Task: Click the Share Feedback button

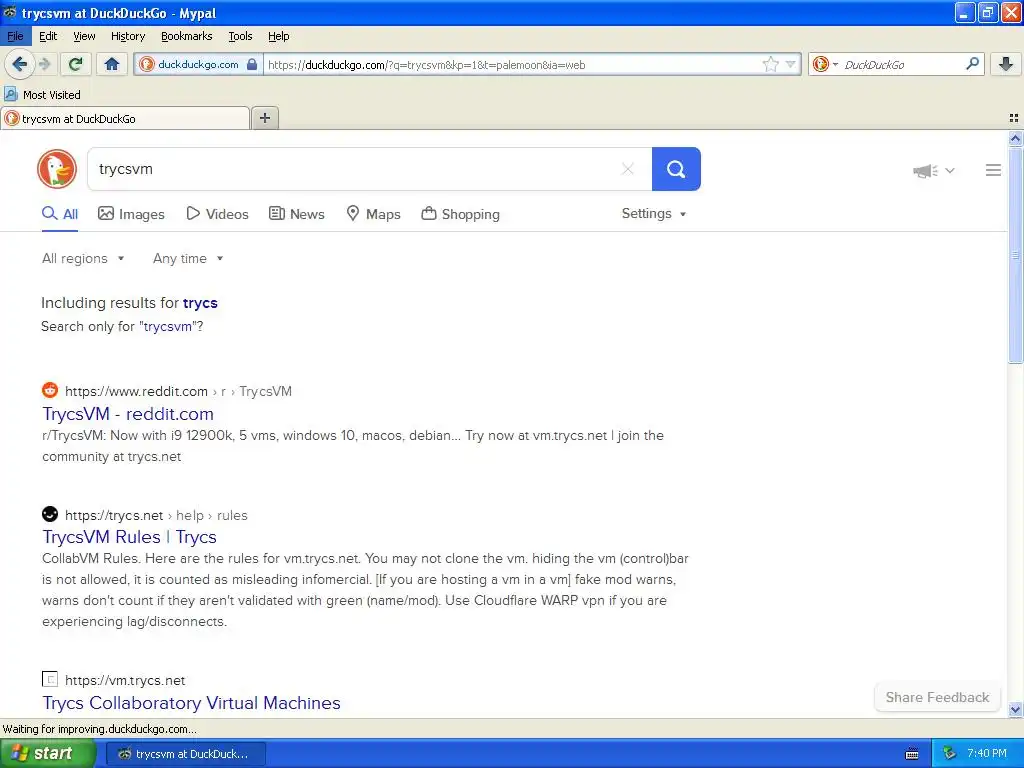Action: [937, 697]
